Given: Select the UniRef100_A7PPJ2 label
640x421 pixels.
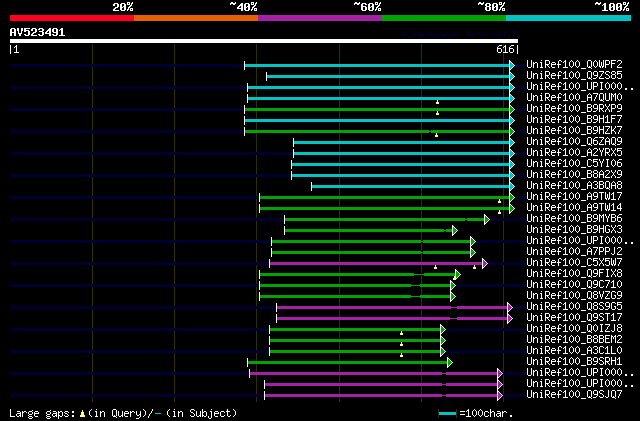Looking at the screenshot, I should tap(574, 252).
